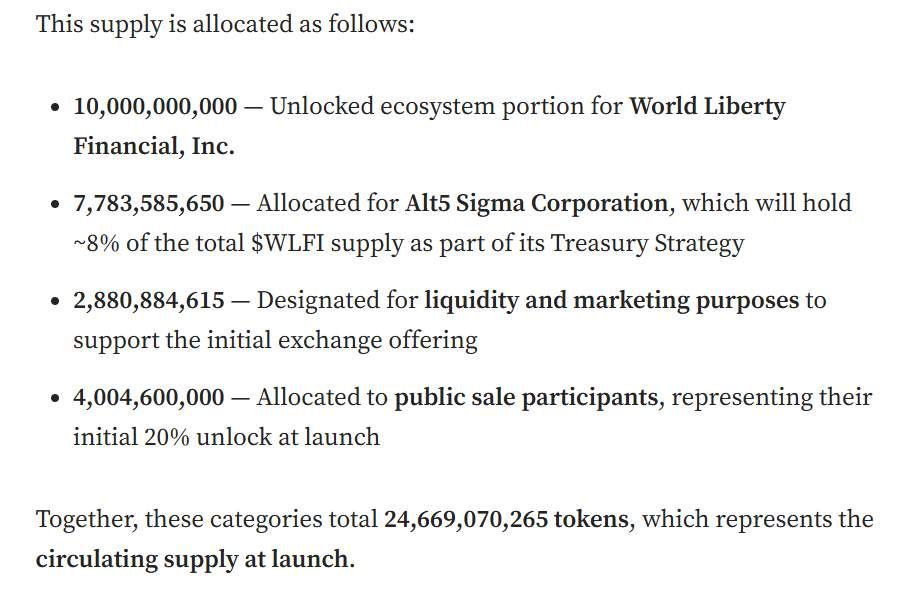Click the text initial 20% unlock at launch

coord(226,438)
